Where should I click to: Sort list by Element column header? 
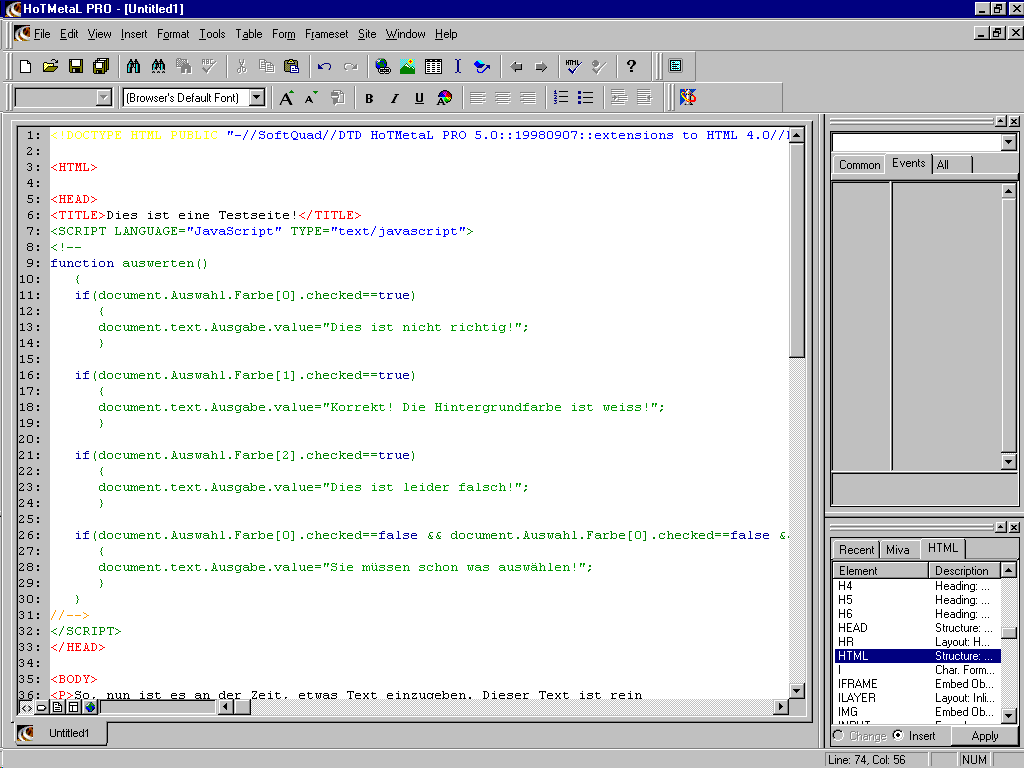880,571
